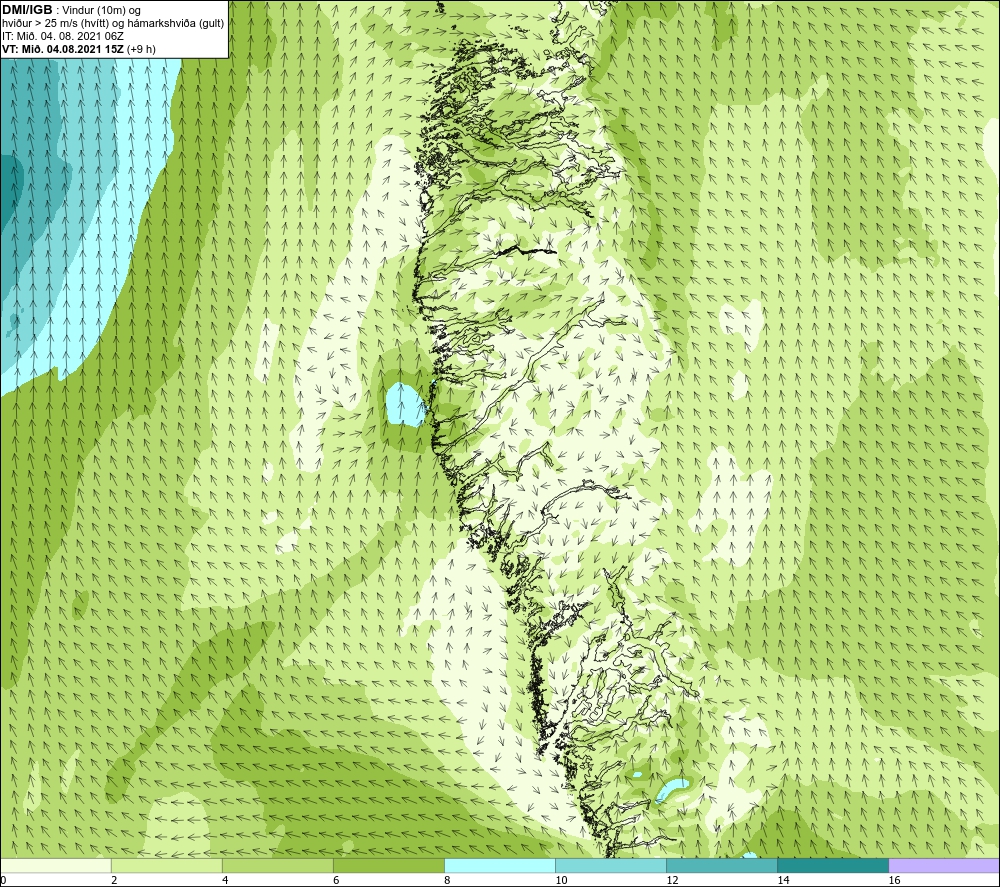Click the cyan 8–10 m/s legend swatch

pos(499,865)
